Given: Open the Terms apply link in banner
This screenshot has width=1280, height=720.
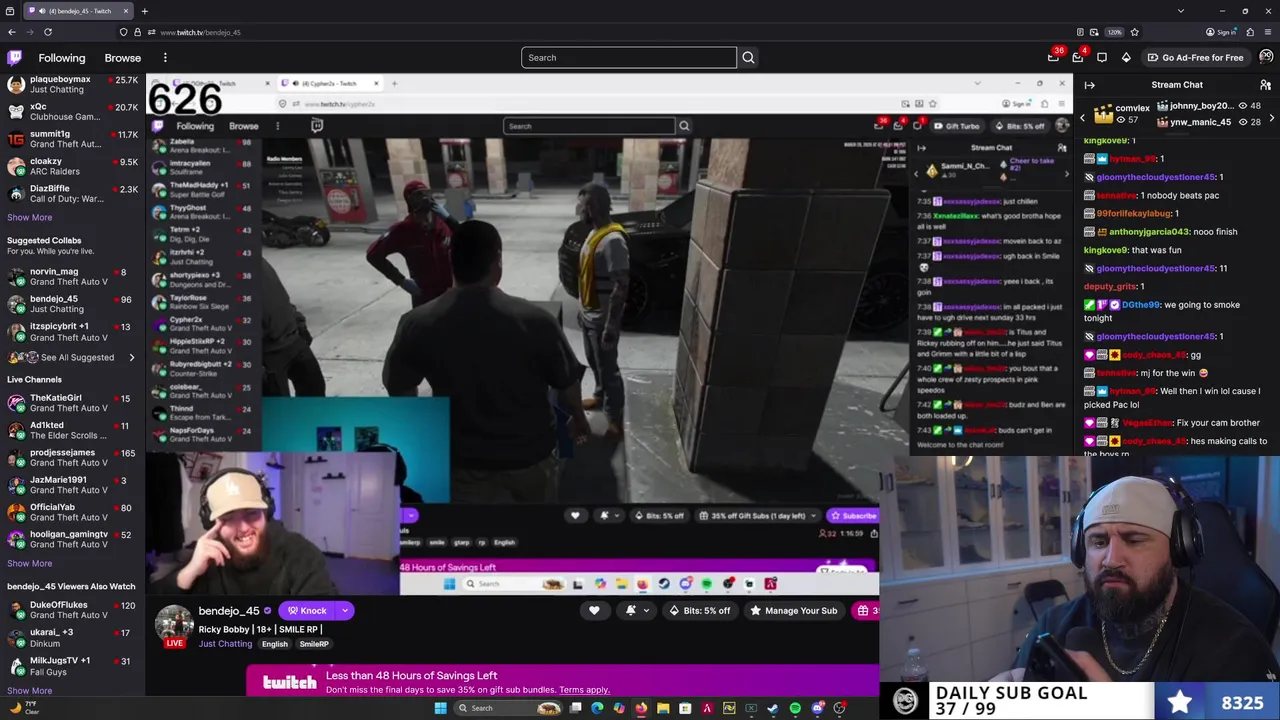Looking at the screenshot, I should [584, 690].
